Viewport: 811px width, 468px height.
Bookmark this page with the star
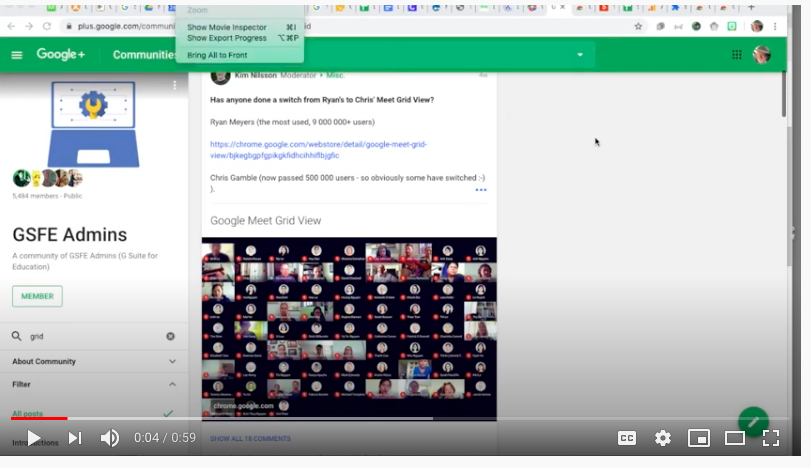(638, 26)
